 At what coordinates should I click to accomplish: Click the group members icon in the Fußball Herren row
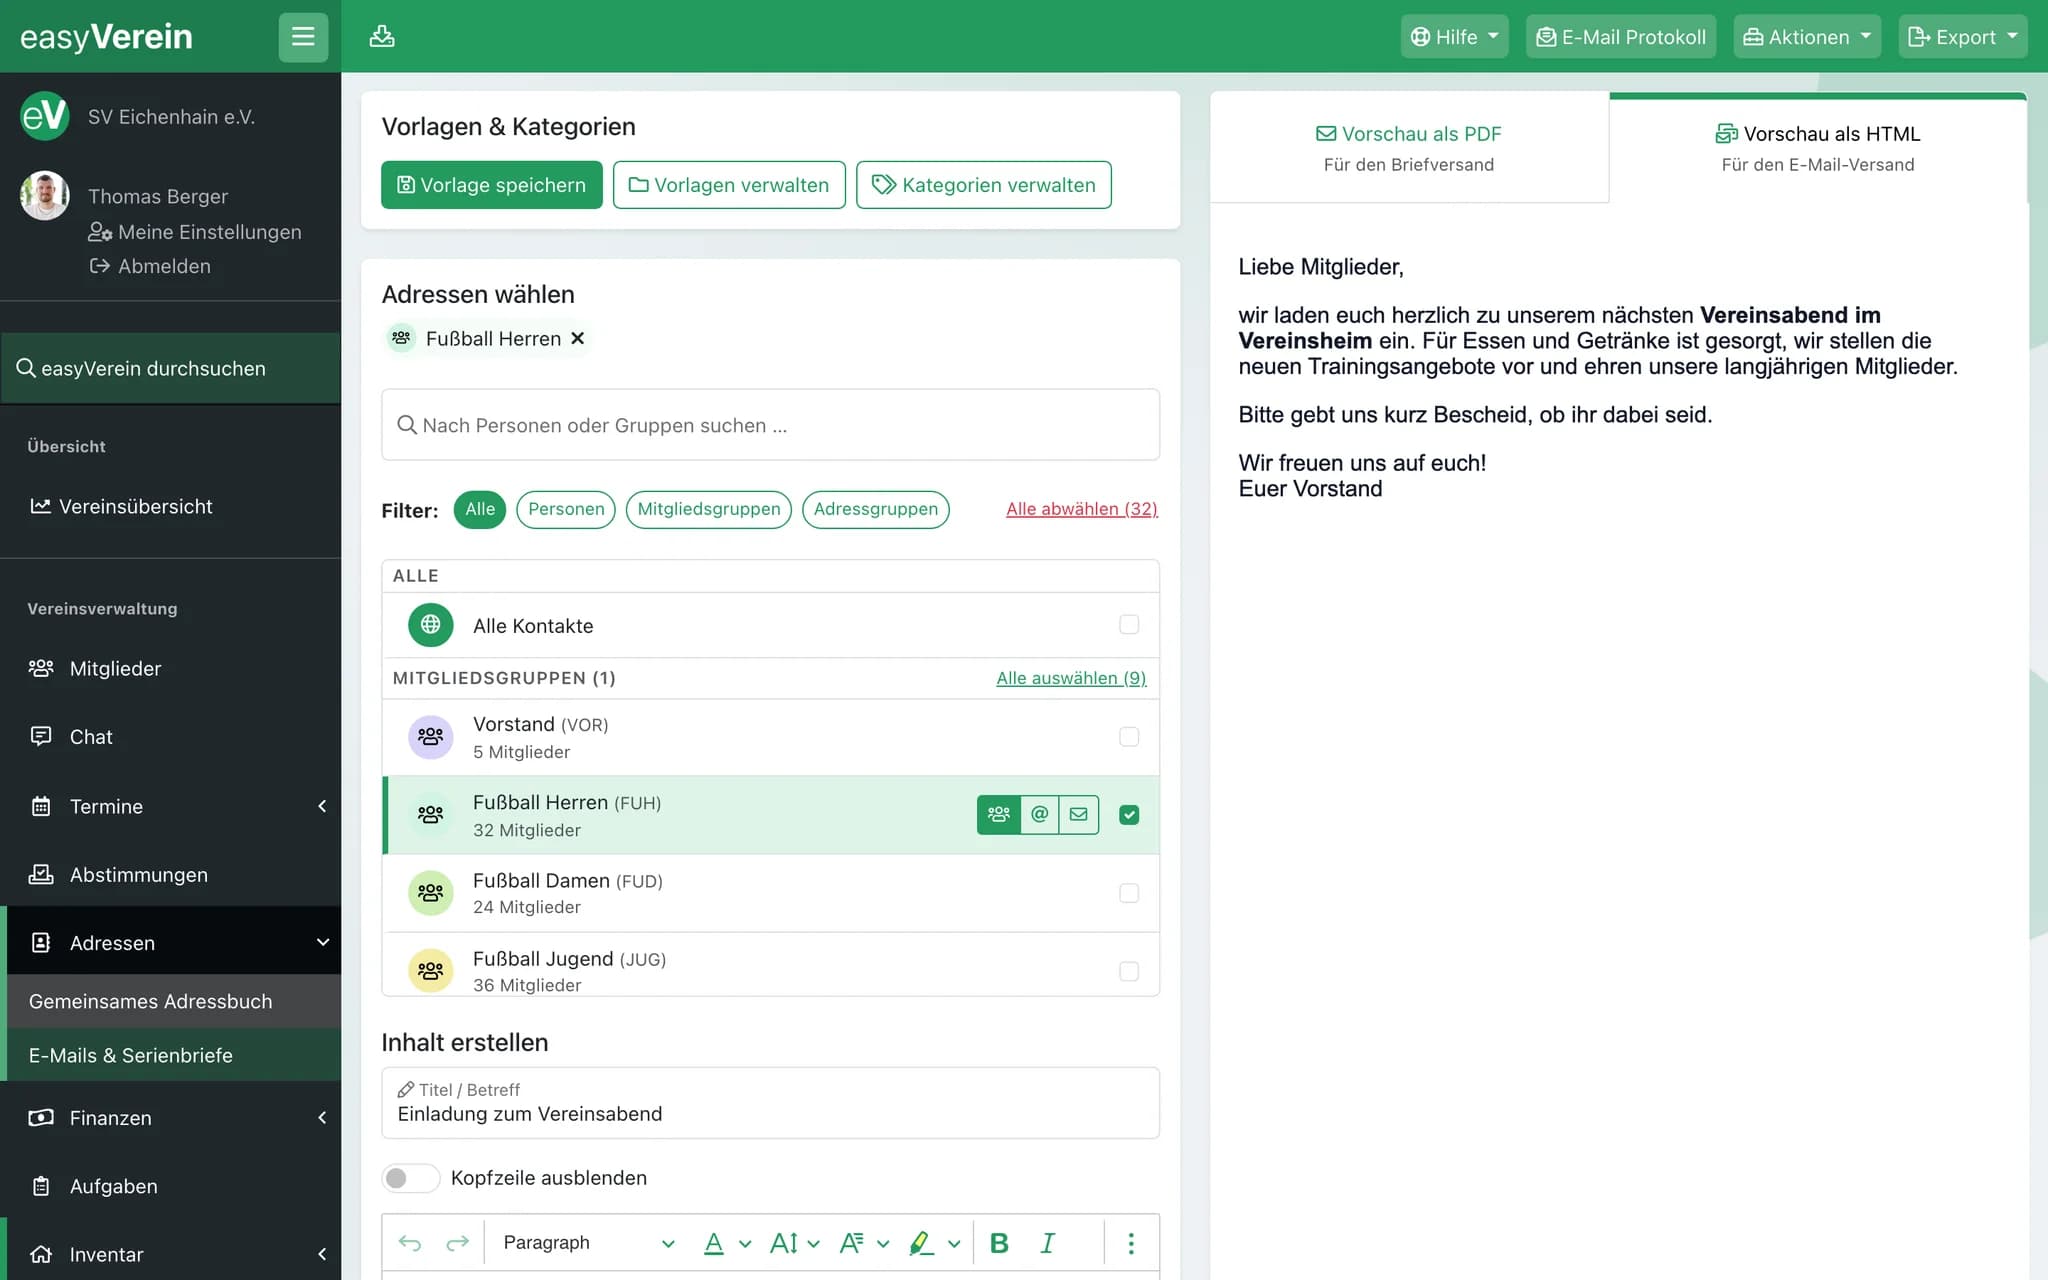[998, 814]
